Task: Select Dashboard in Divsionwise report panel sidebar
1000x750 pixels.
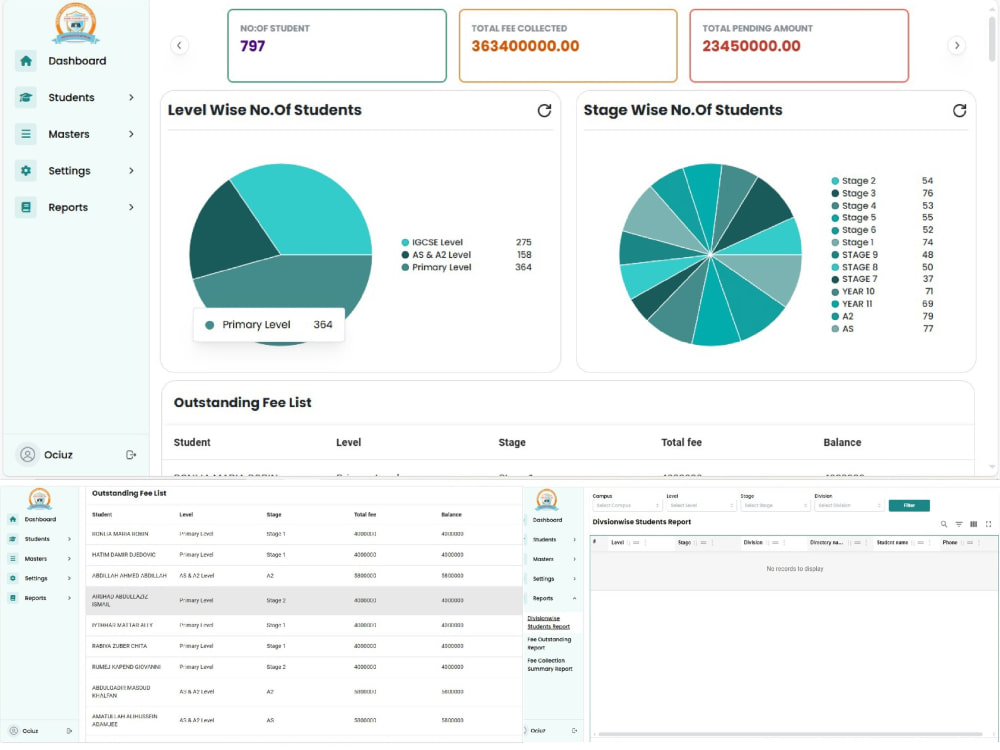Action: (x=547, y=520)
